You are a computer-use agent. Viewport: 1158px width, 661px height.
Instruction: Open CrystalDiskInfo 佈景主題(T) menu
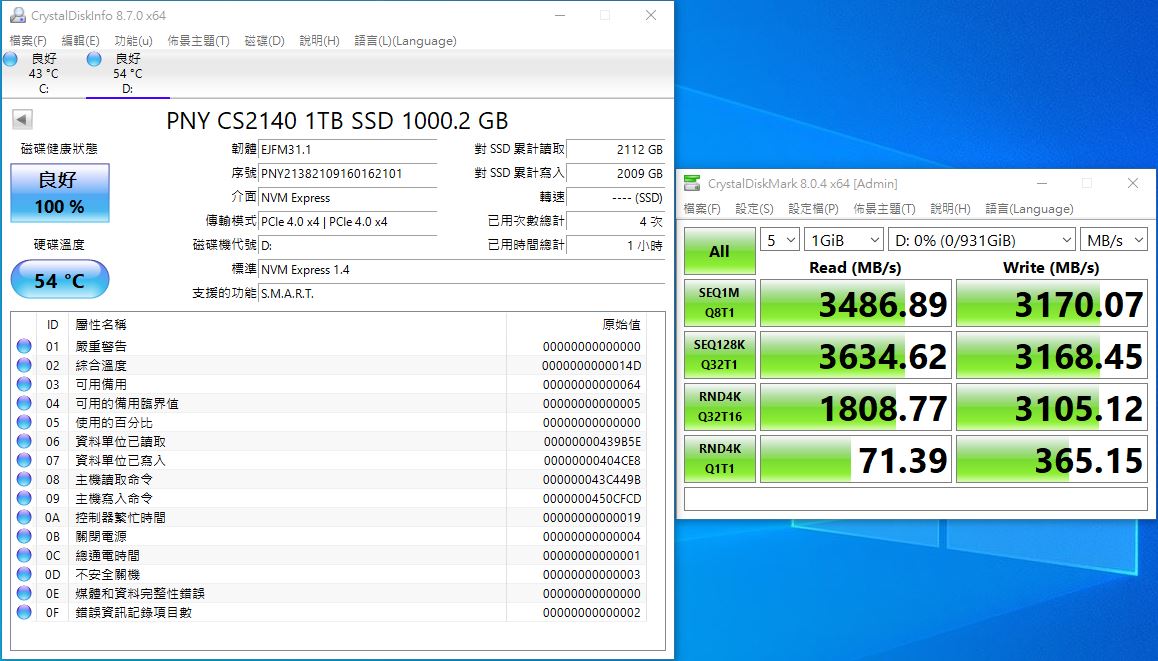click(x=198, y=41)
